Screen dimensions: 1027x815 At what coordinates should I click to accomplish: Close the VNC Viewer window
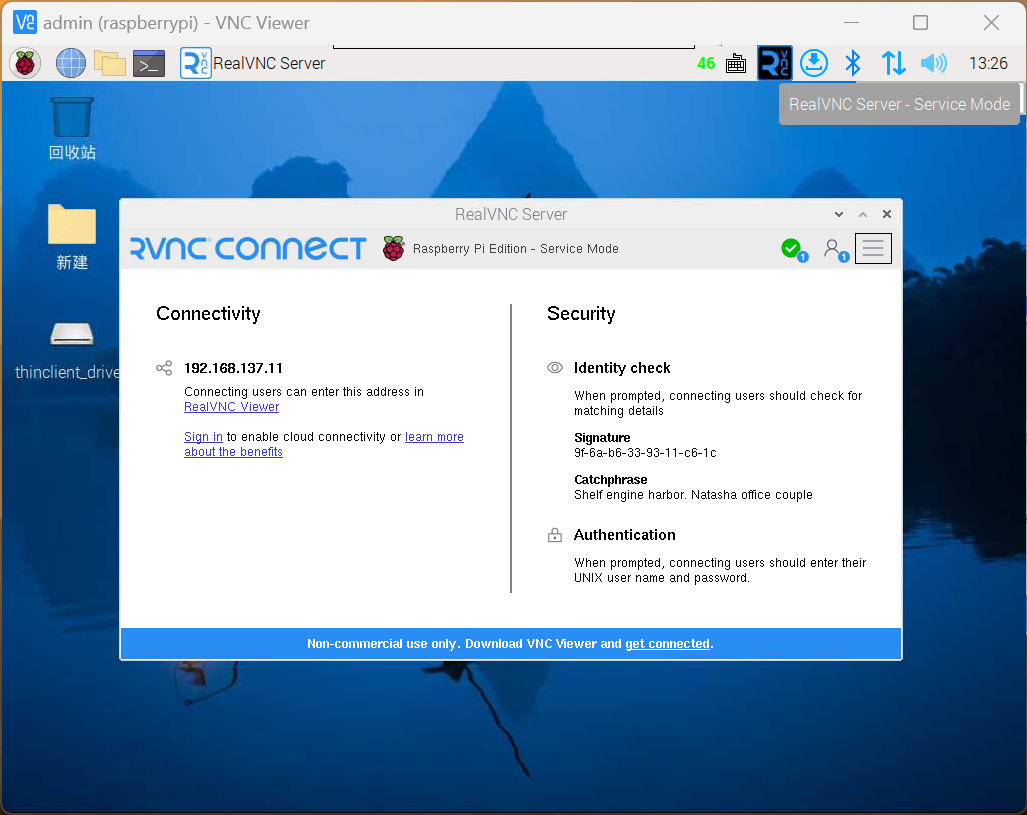click(991, 22)
